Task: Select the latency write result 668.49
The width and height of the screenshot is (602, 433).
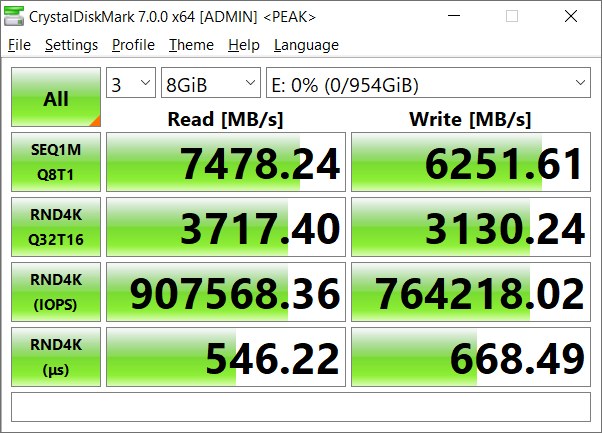Action: point(471,357)
